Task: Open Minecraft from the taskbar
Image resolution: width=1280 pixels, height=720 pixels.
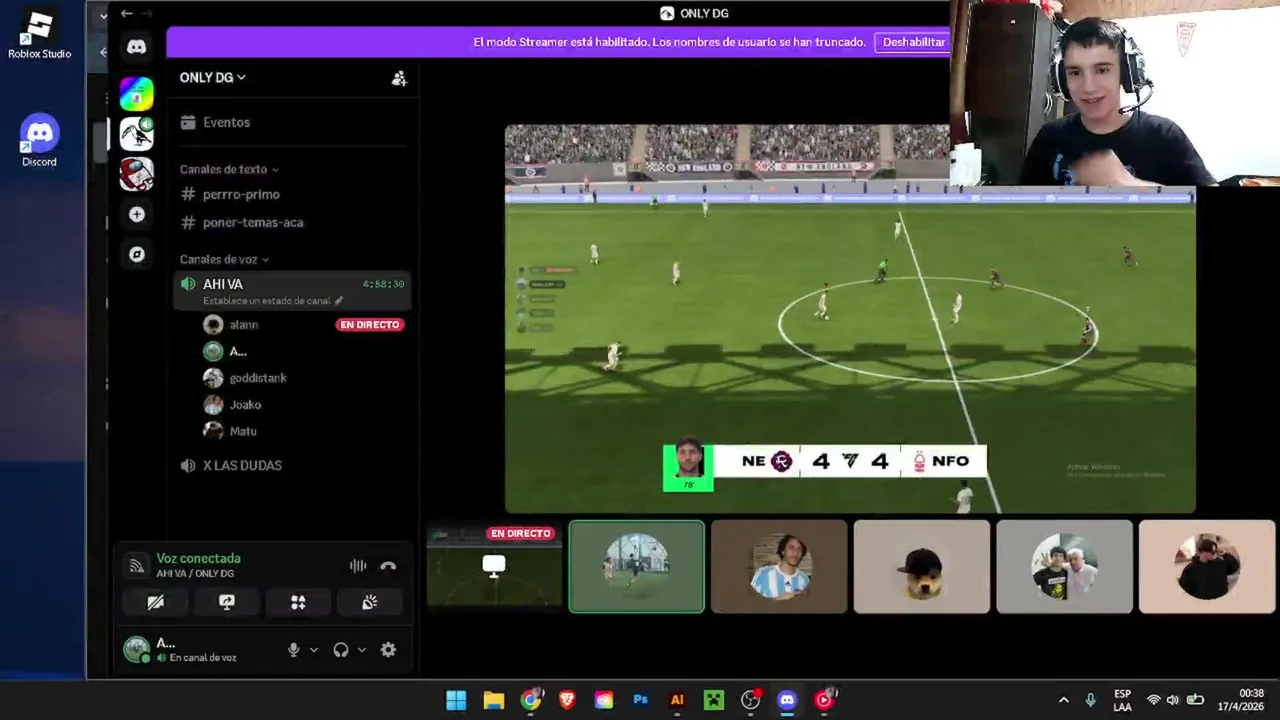Action: [713, 700]
